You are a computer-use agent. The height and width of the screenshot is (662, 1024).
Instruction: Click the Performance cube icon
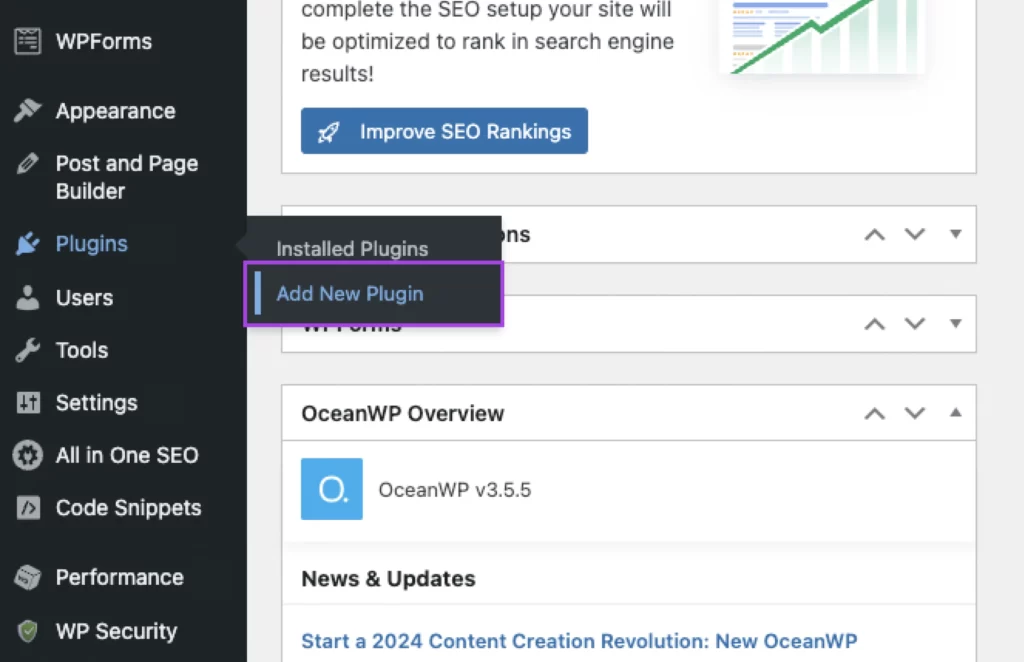point(27,577)
